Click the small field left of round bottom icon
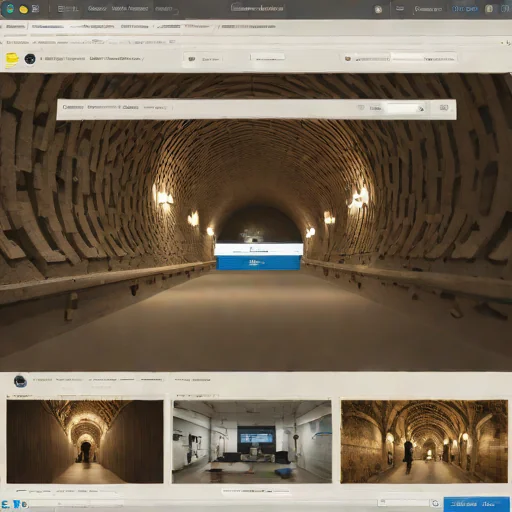 pyautogui.click(x=403, y=502)
